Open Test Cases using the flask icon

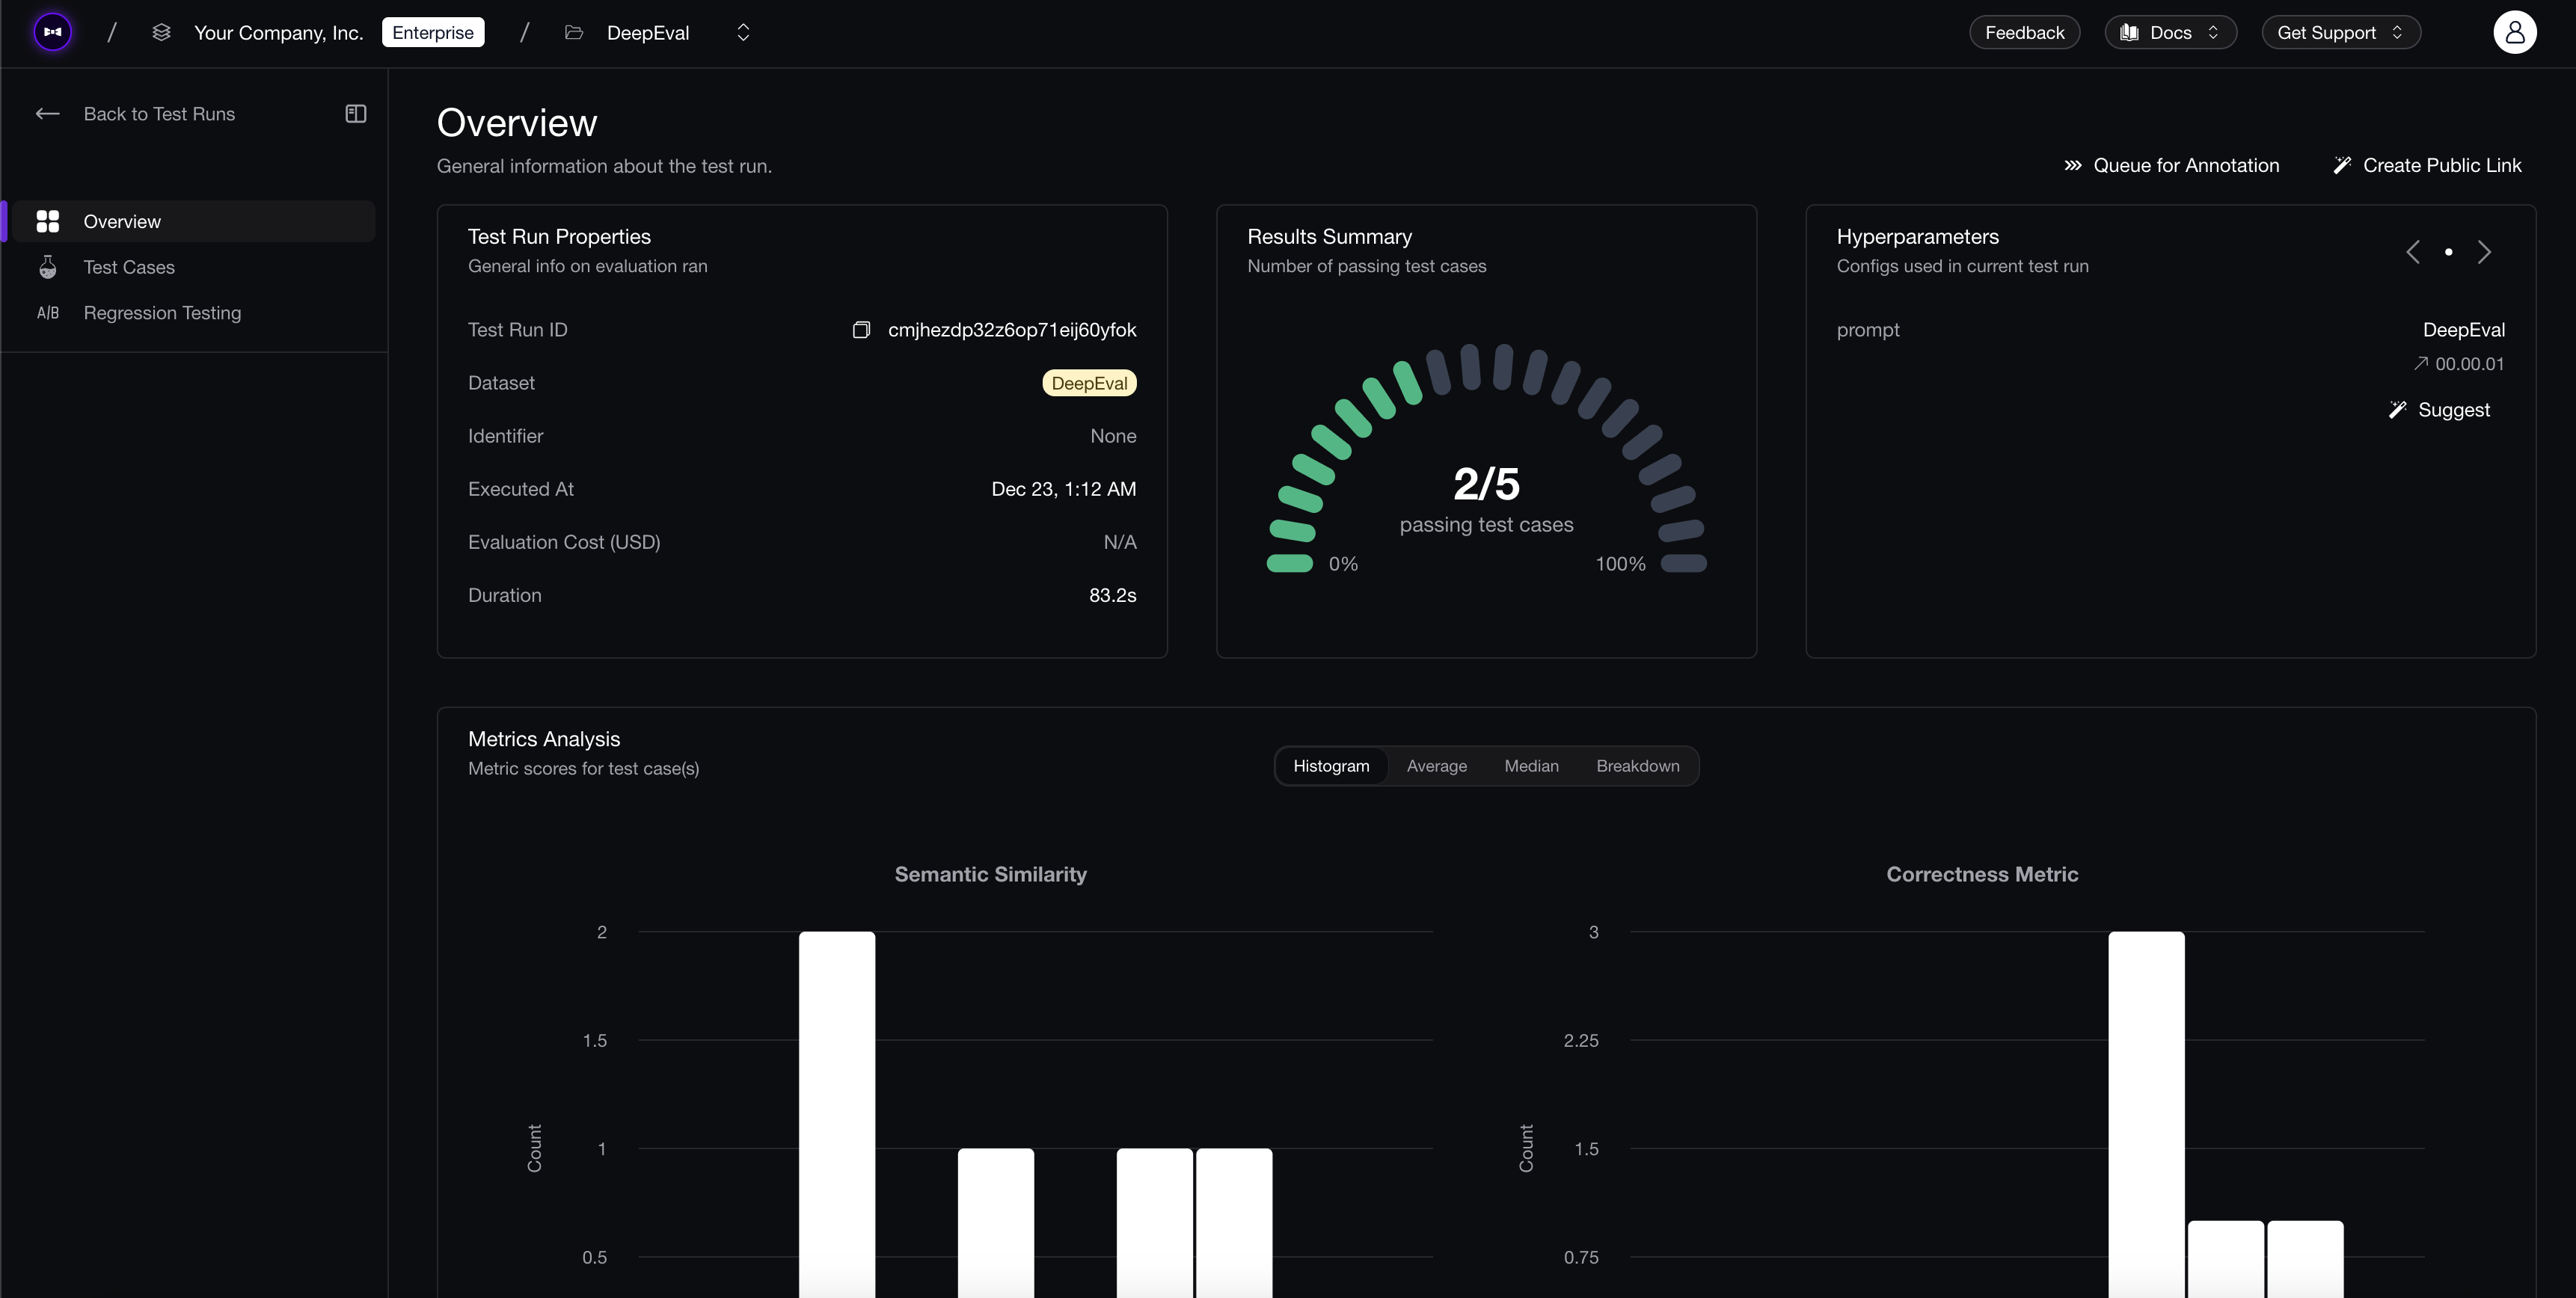click(x=48, y=267)
